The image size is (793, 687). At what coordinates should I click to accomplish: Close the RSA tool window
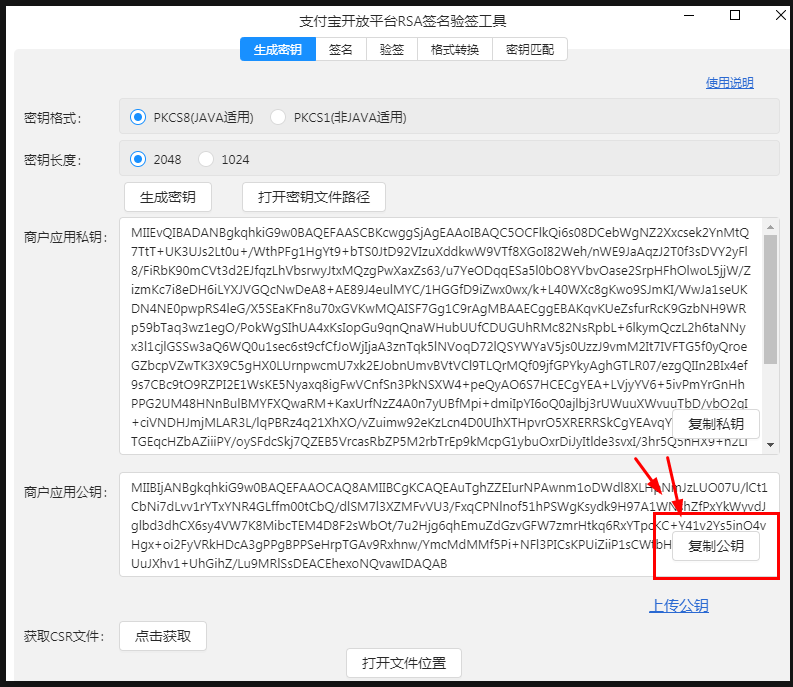(x=780, y=16)
